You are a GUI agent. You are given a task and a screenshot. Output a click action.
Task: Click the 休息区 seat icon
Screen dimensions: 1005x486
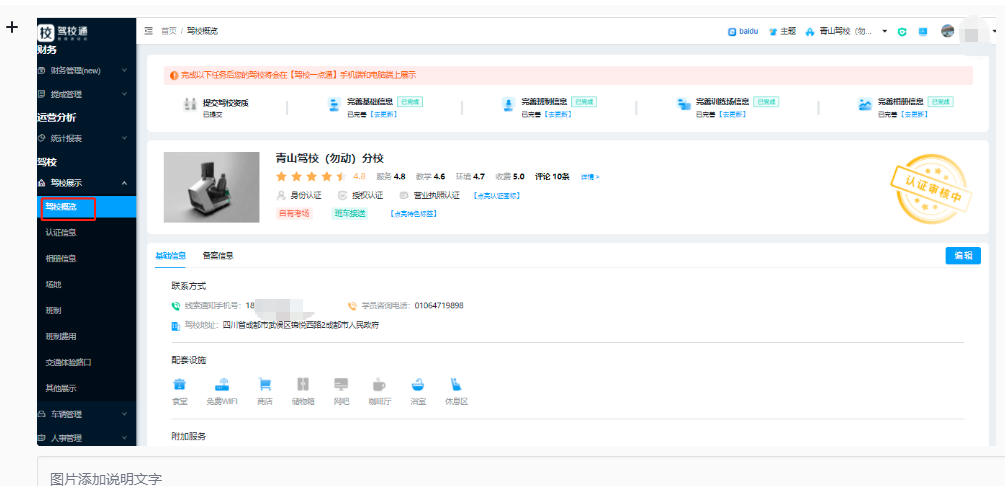(x=456, y=385)
